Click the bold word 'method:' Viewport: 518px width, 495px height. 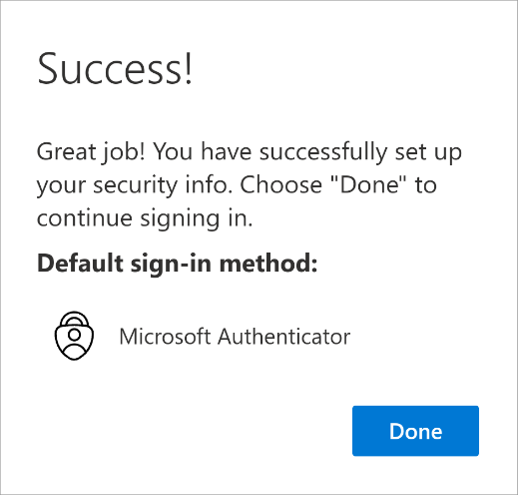point(268,263)
